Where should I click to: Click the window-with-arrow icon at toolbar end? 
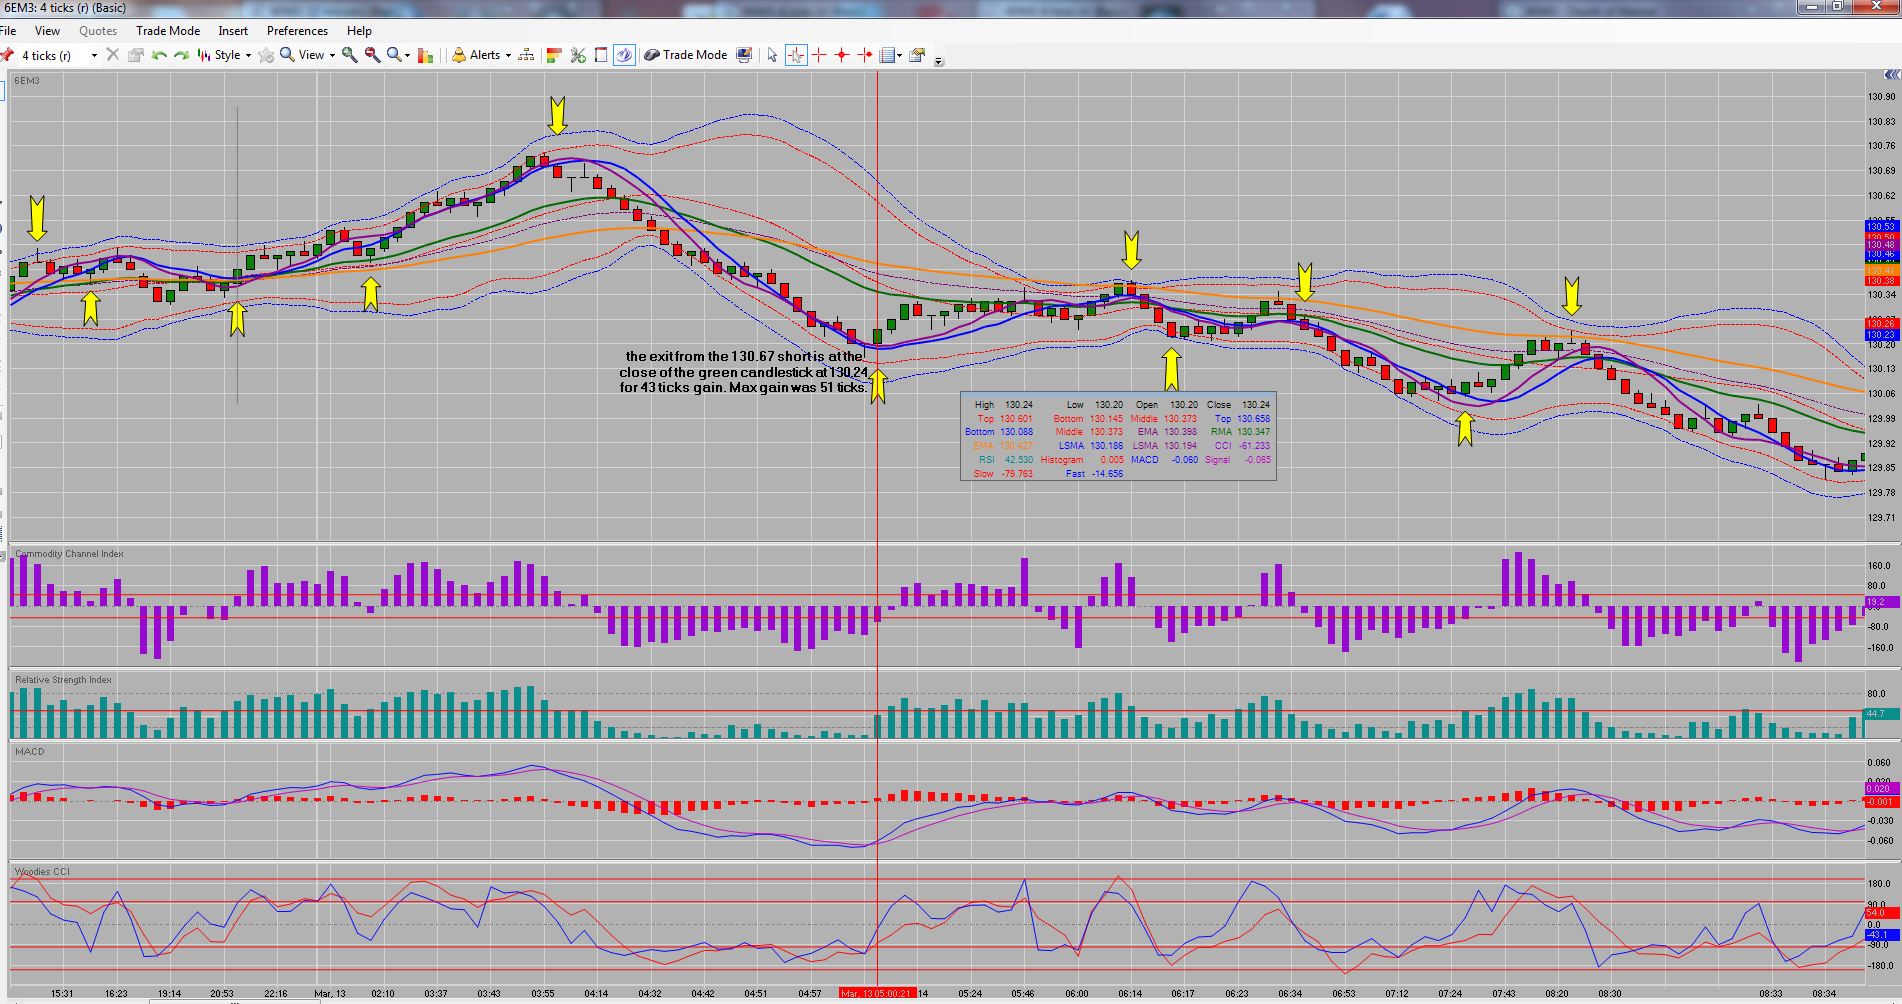click(x=917, y=55)
